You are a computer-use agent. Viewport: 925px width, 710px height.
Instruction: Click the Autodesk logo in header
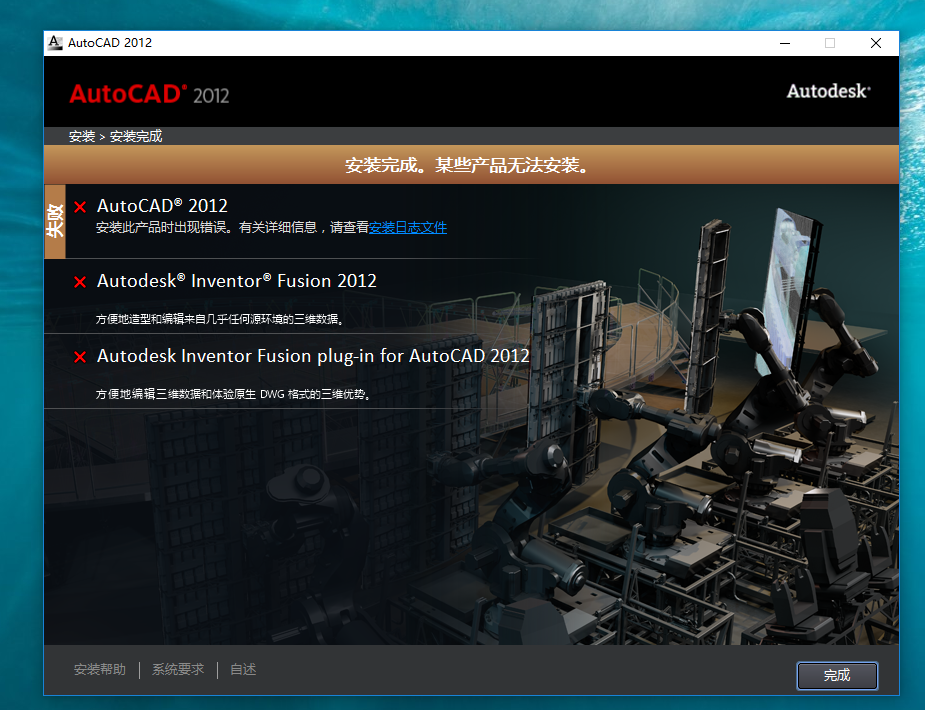(x=828, y=91)
